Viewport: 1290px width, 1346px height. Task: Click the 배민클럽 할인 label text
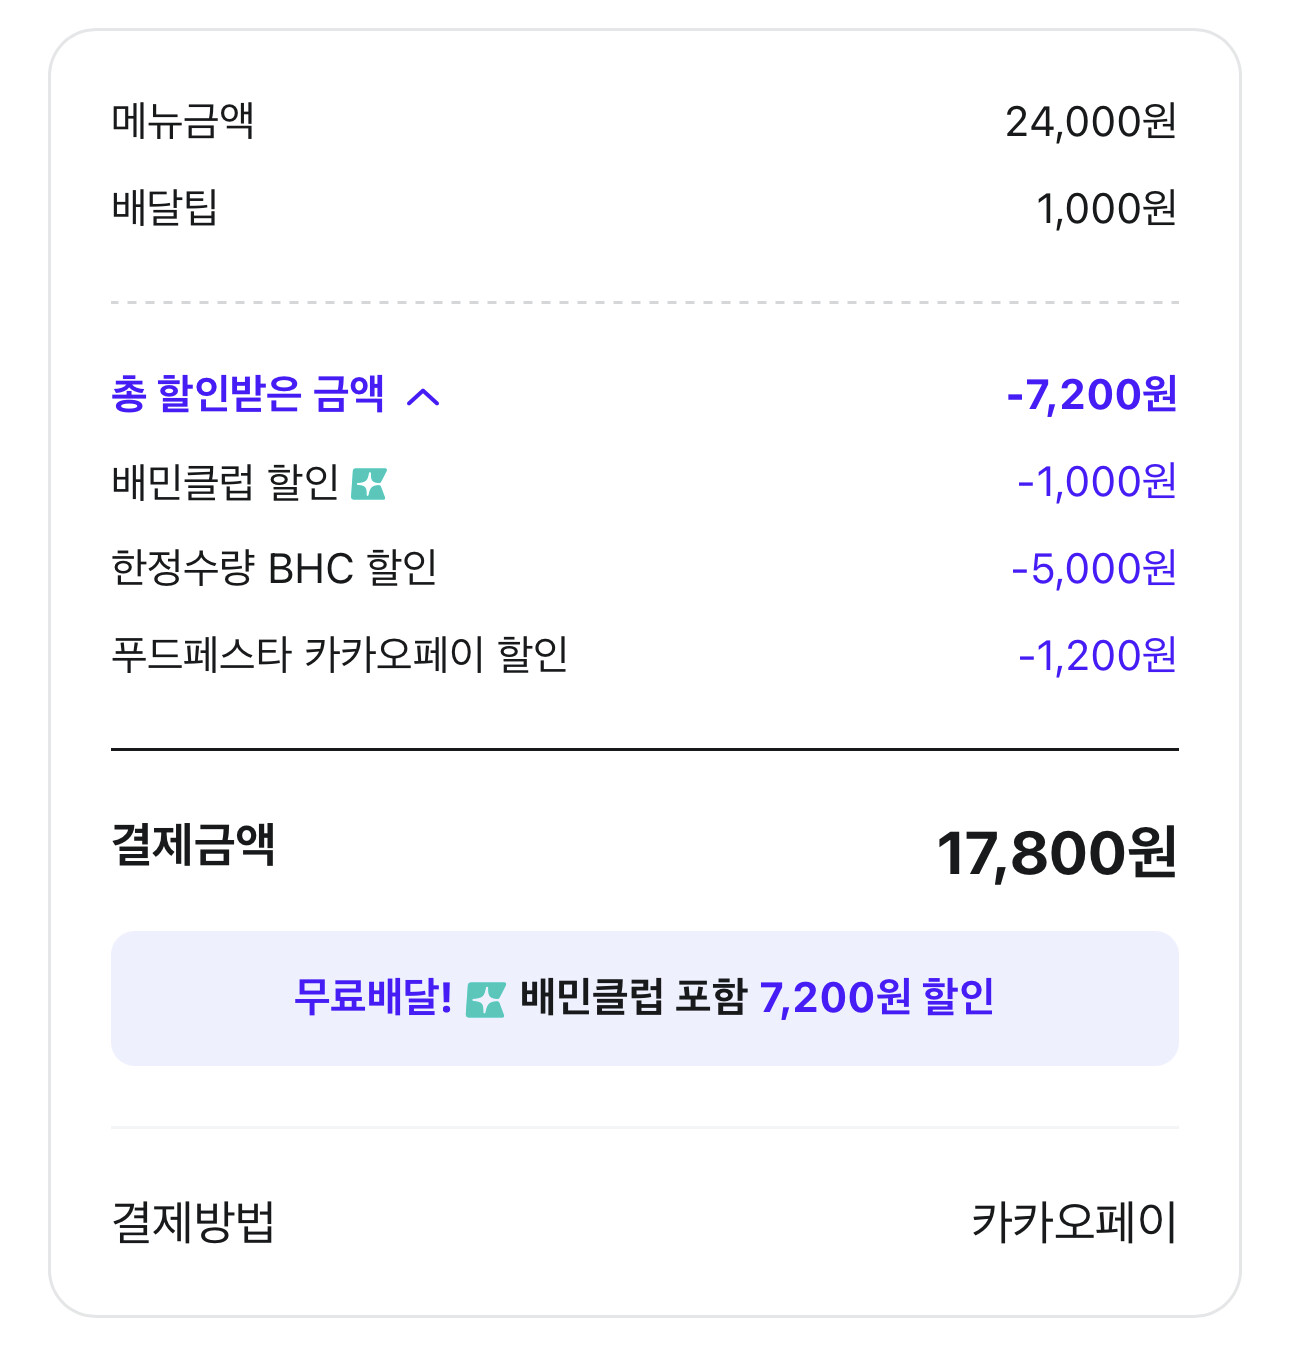(225, 483)
